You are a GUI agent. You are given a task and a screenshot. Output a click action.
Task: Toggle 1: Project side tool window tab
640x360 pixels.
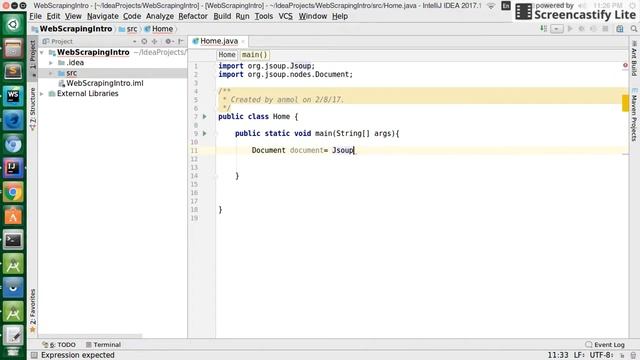pyautogui.click(x=33, y=57)
